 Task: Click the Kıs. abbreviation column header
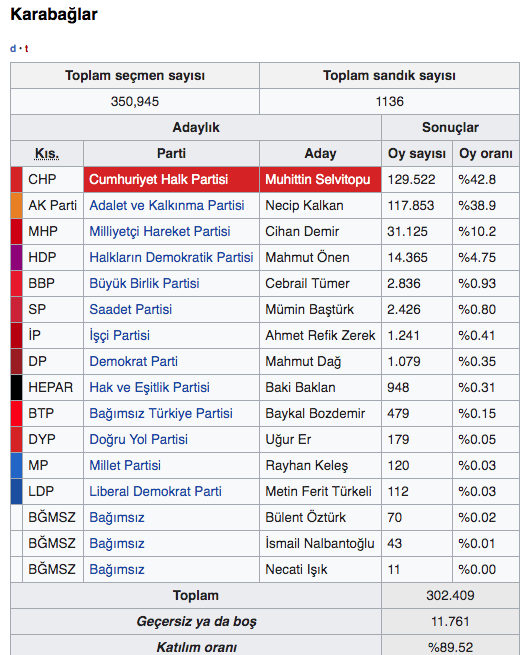47,154
